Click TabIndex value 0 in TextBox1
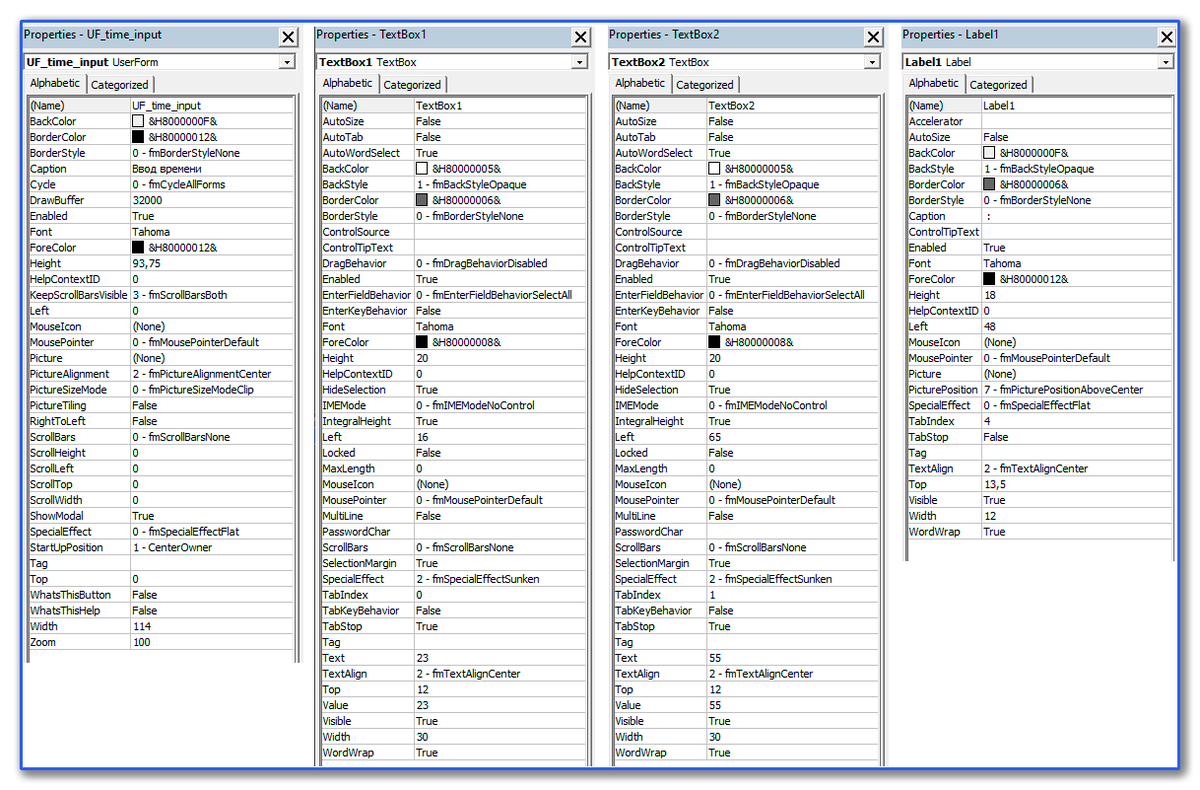This screenshot has height=790, width=1200. click(501, 595)
